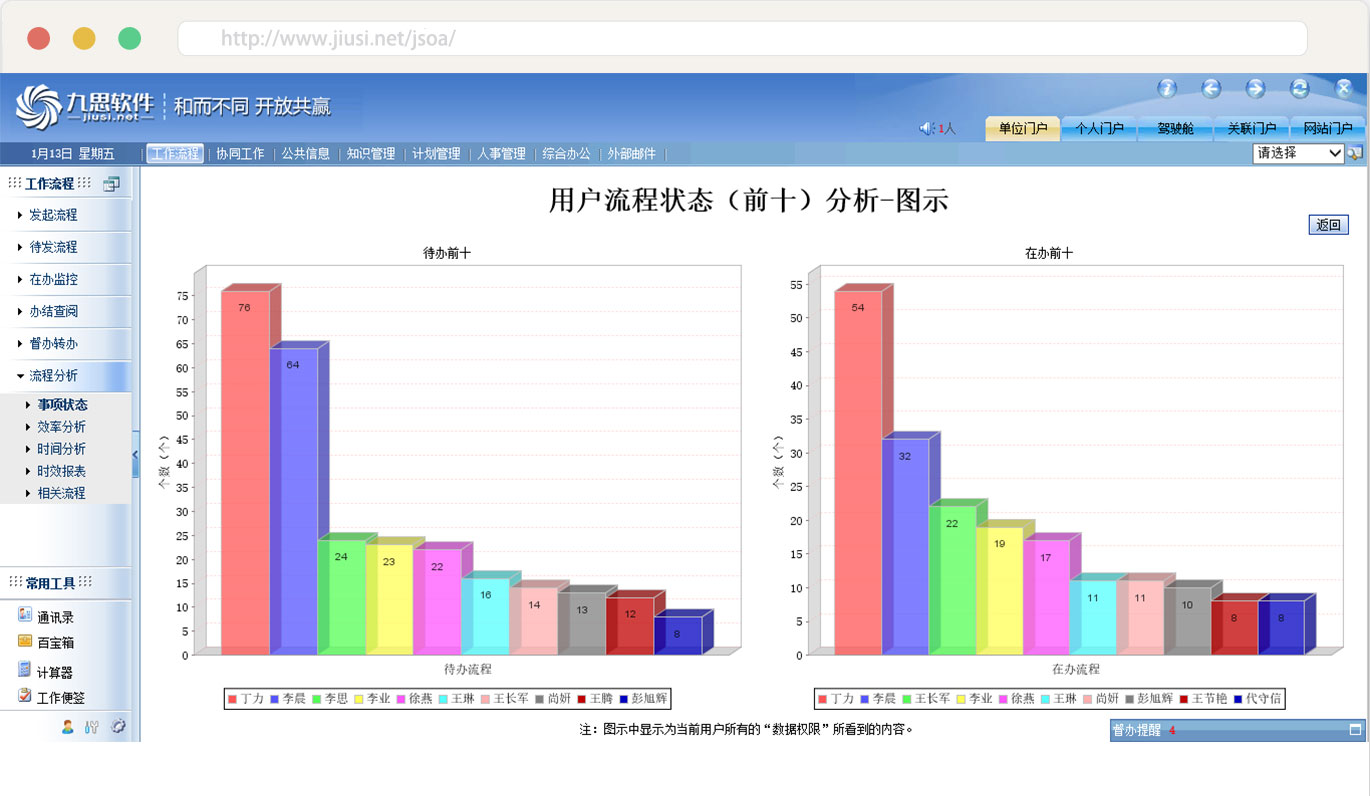This screenshot has width=1370, height=796.
Task: Click the window icon beside 工作流程 heading
Action: 111,184
